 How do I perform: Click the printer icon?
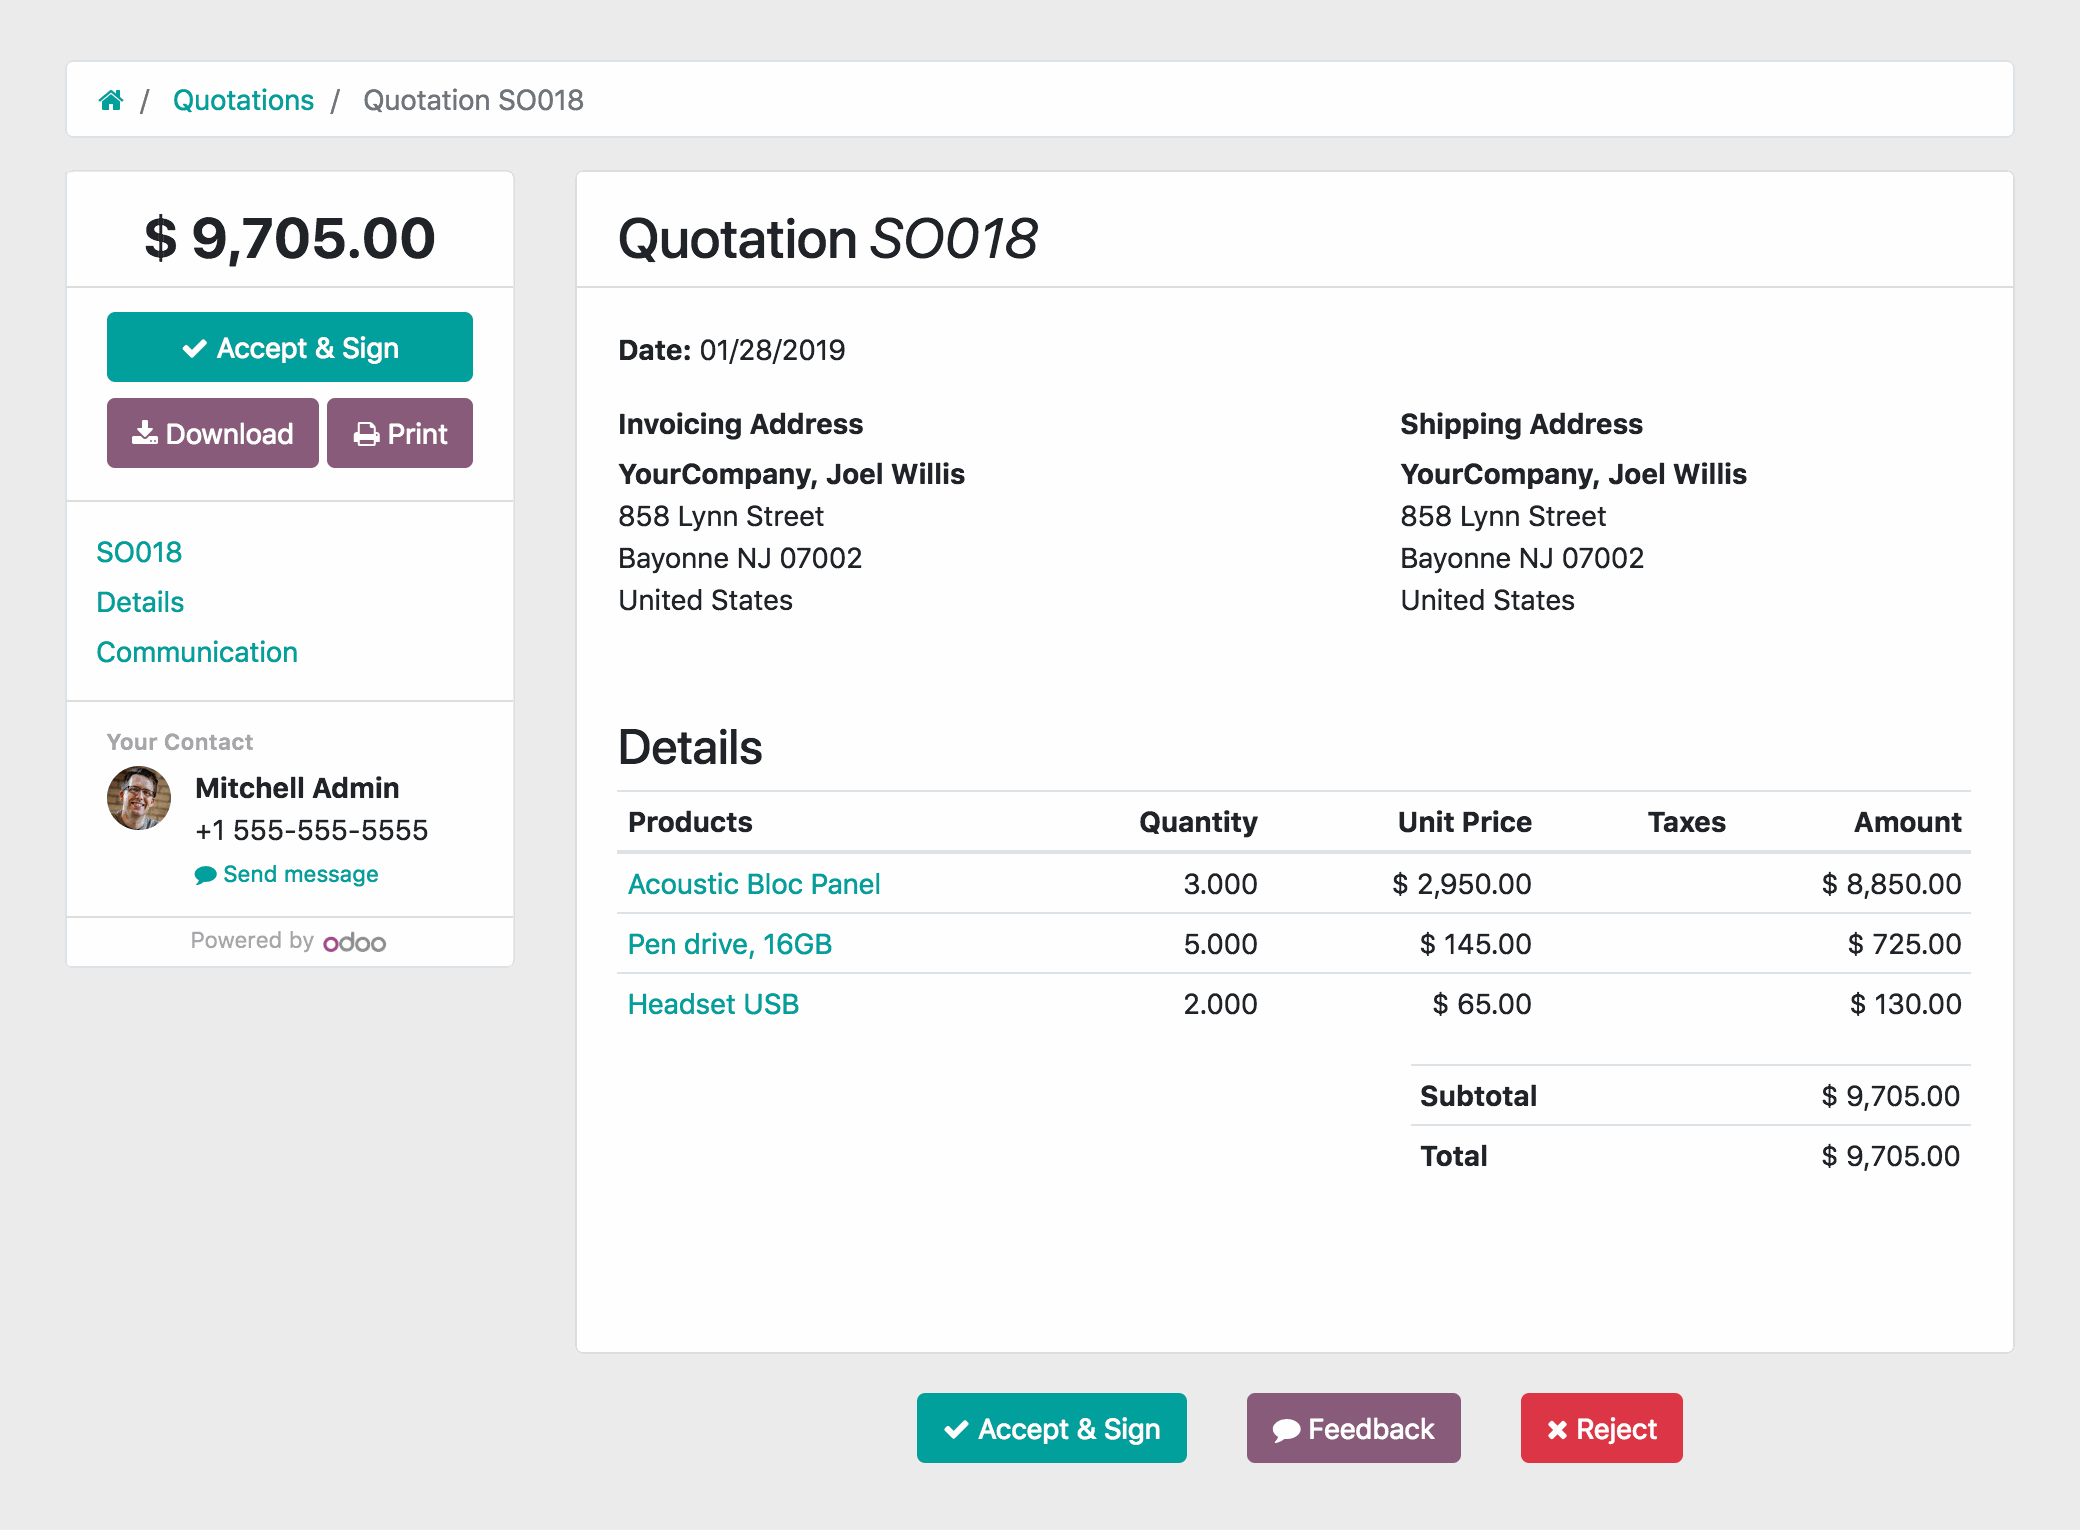point(363,431)
